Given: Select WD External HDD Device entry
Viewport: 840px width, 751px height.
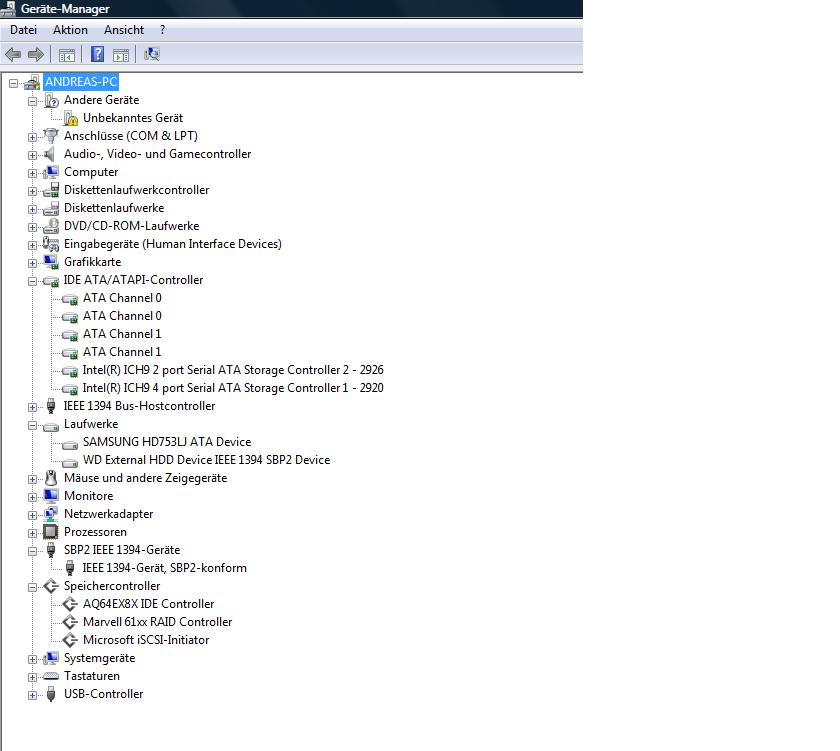Looking at the screenshot, I should pos(206,460).
